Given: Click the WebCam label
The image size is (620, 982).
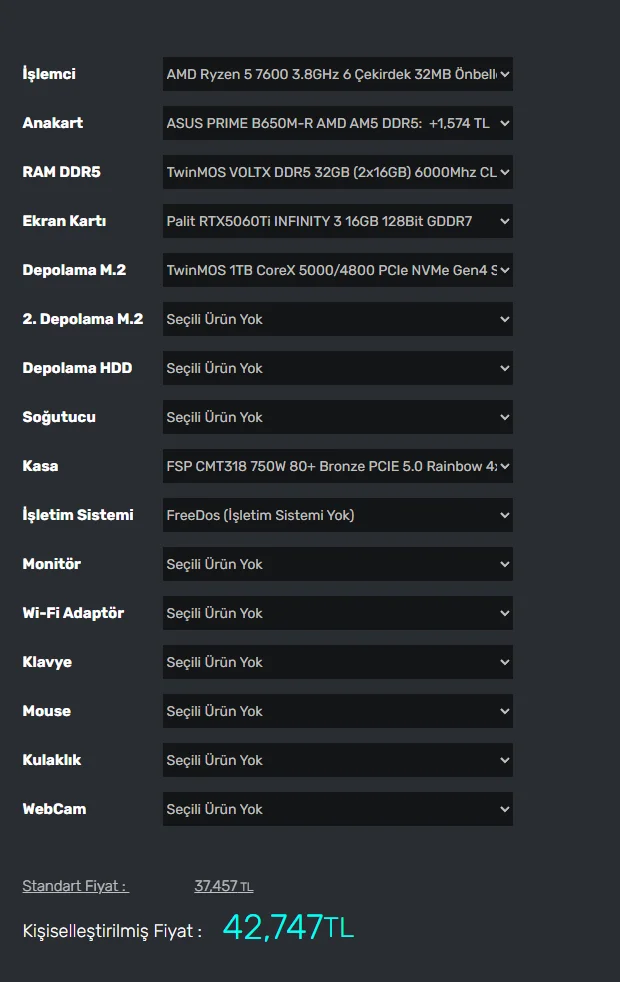Looking at the screenshot, I should (54, 809).
